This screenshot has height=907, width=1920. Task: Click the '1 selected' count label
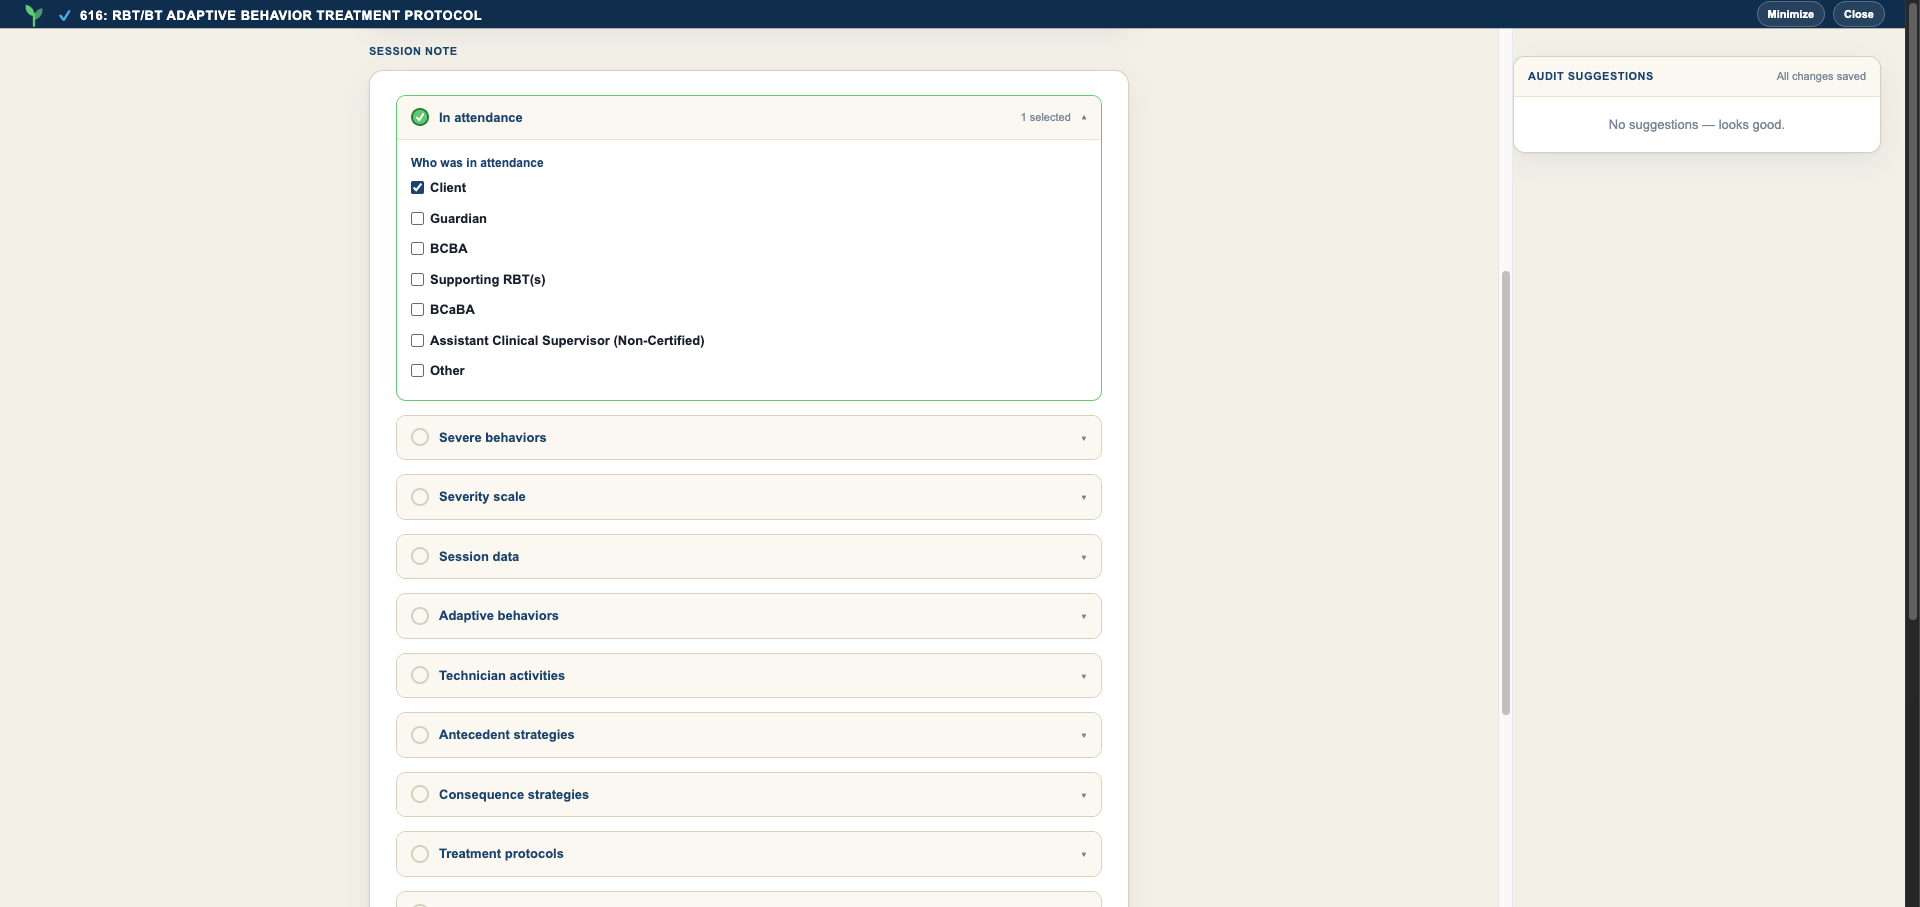[x=1045, y=117]
